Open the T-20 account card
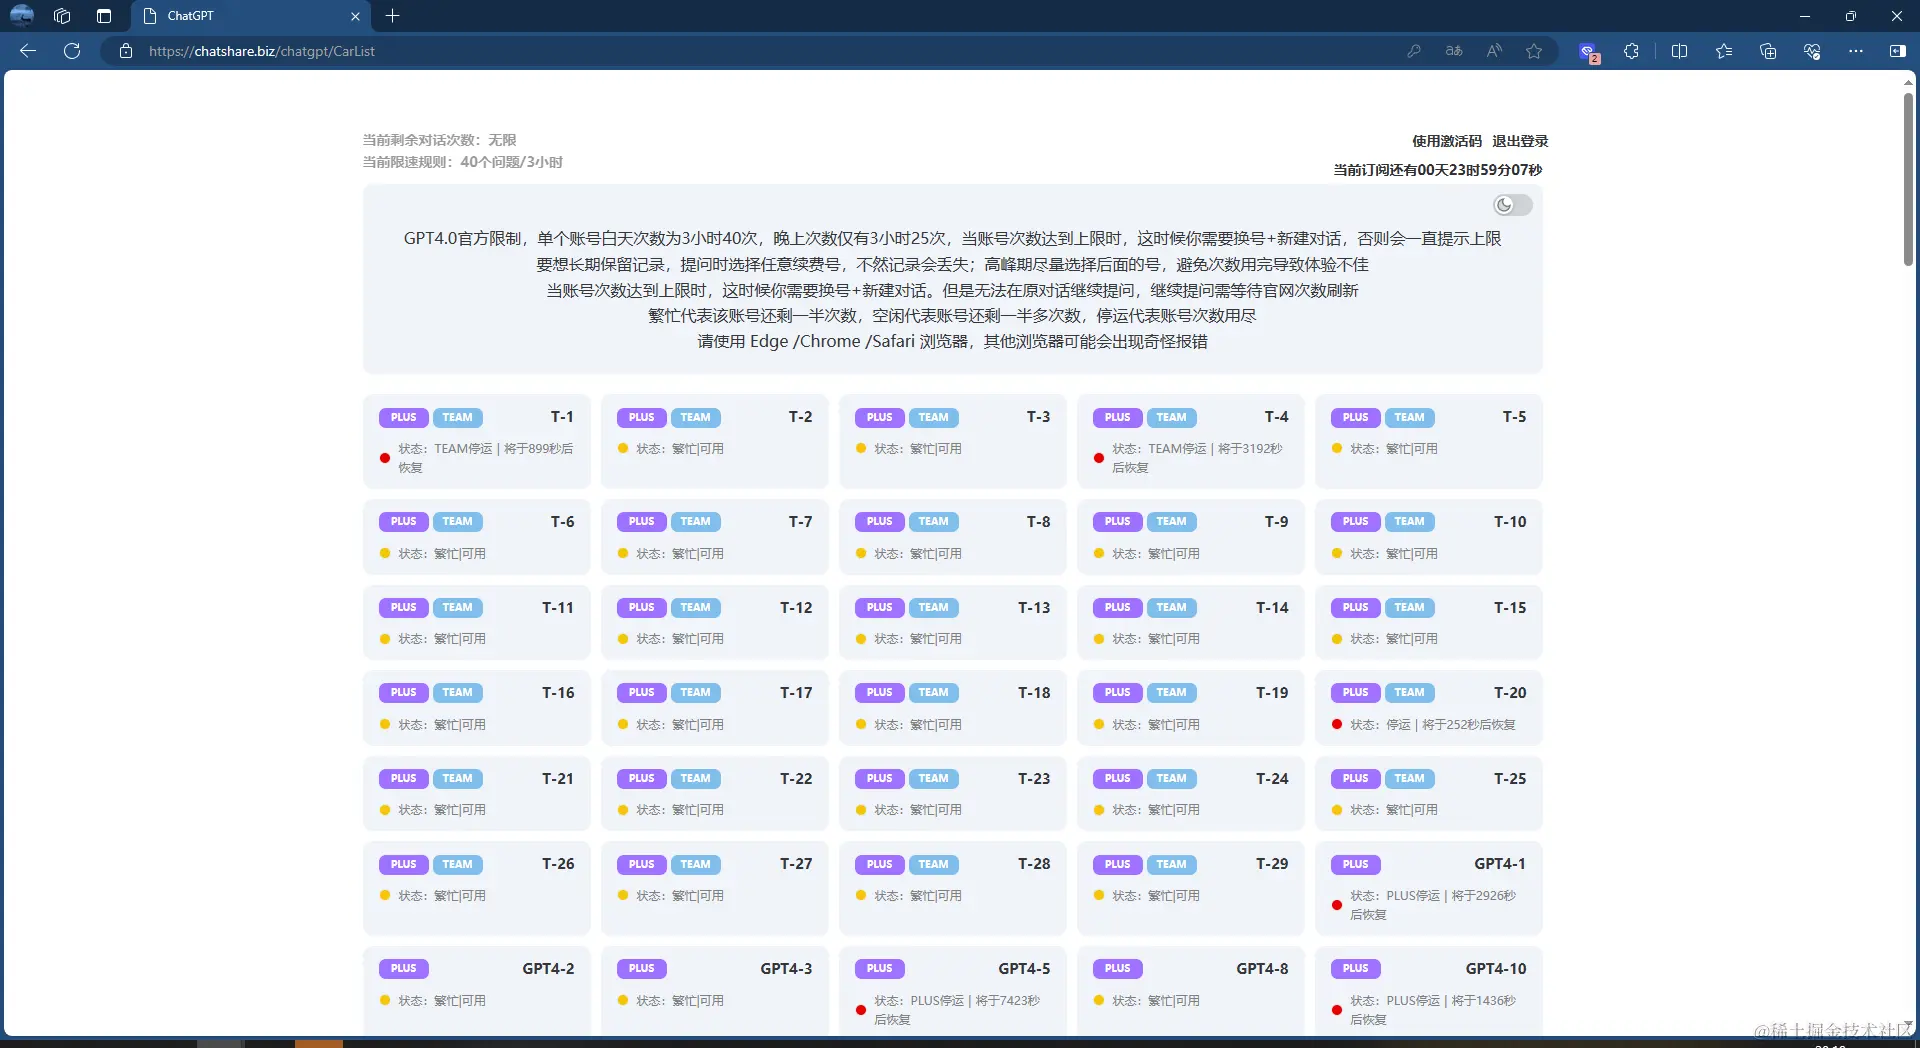The image size is (1920, 1048). [1429, 708]
